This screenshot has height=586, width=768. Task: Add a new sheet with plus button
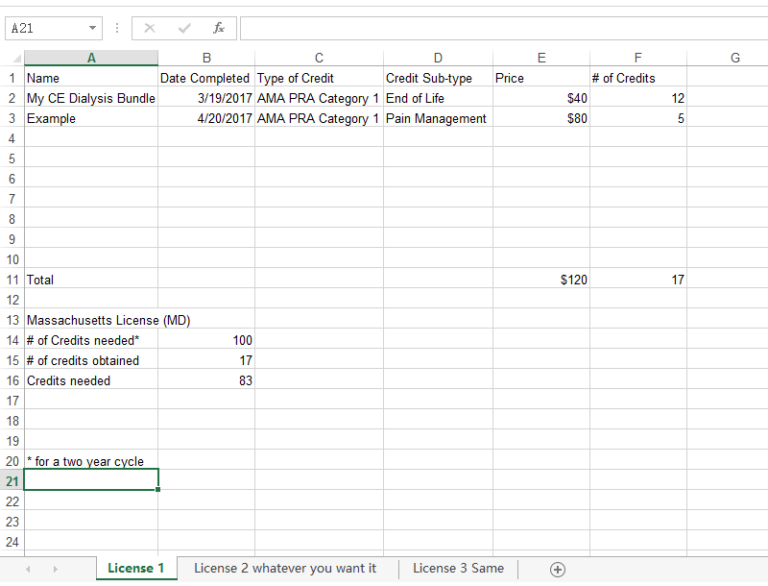557,569
